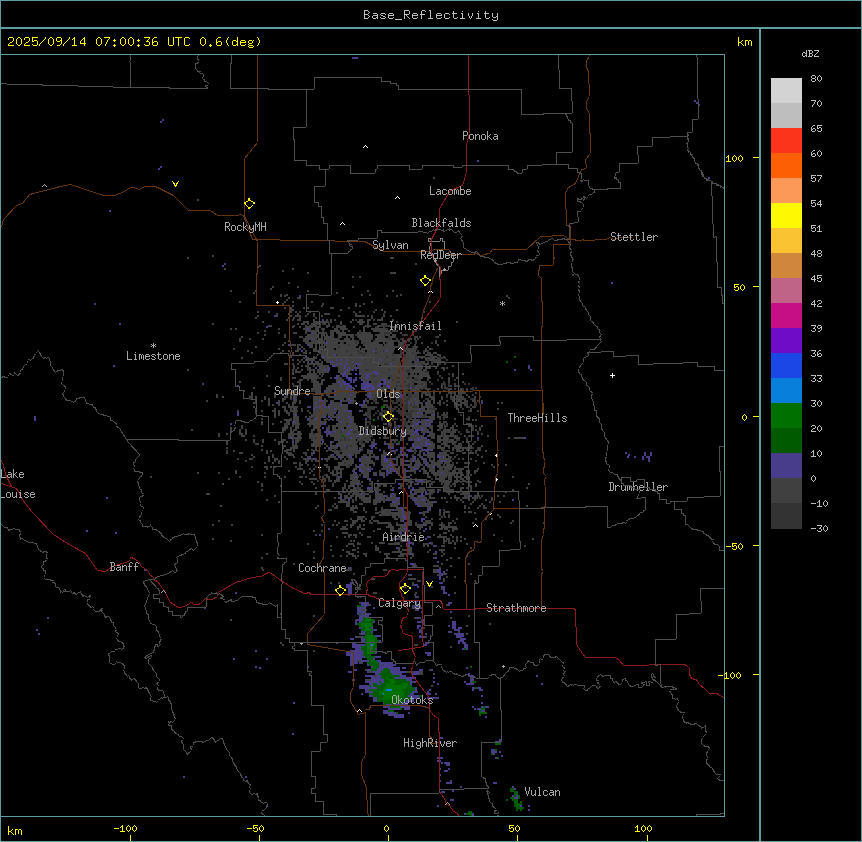Click the 36 dBZ blue legend swatch

786,365
